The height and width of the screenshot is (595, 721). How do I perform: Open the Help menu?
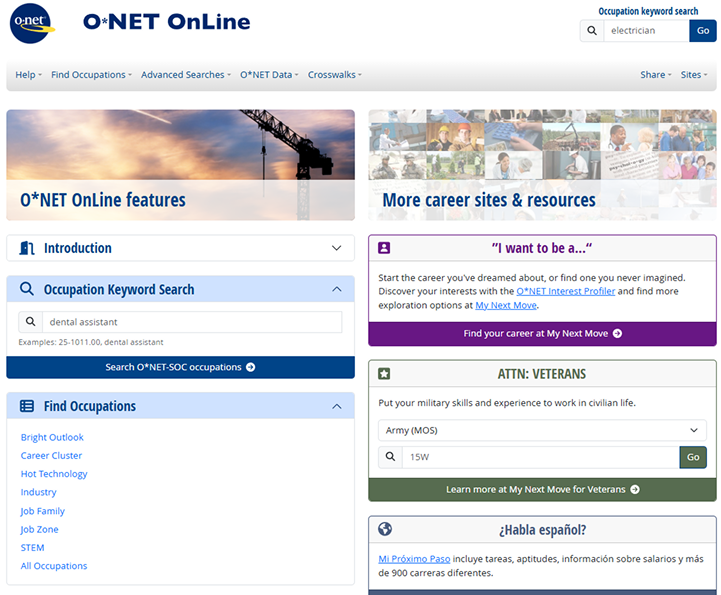28,74
